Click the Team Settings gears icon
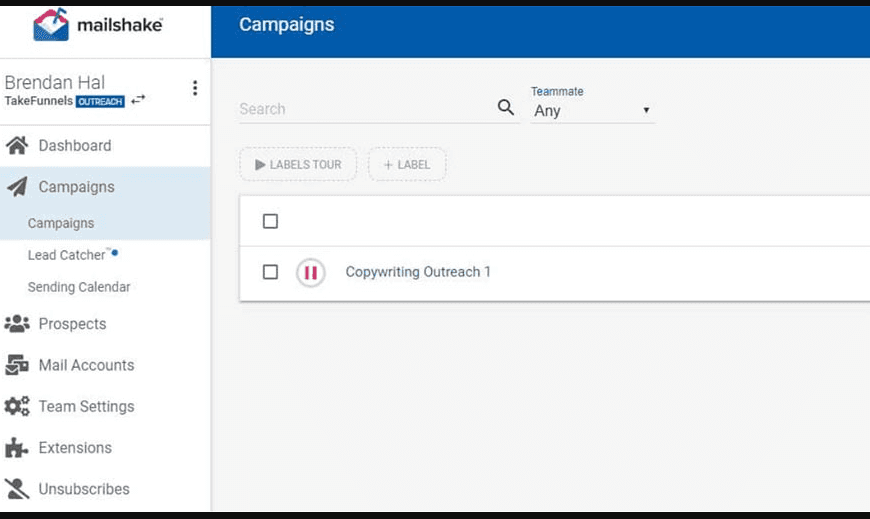Viewport: 870px width, 519px height. (x=17, y=406)
